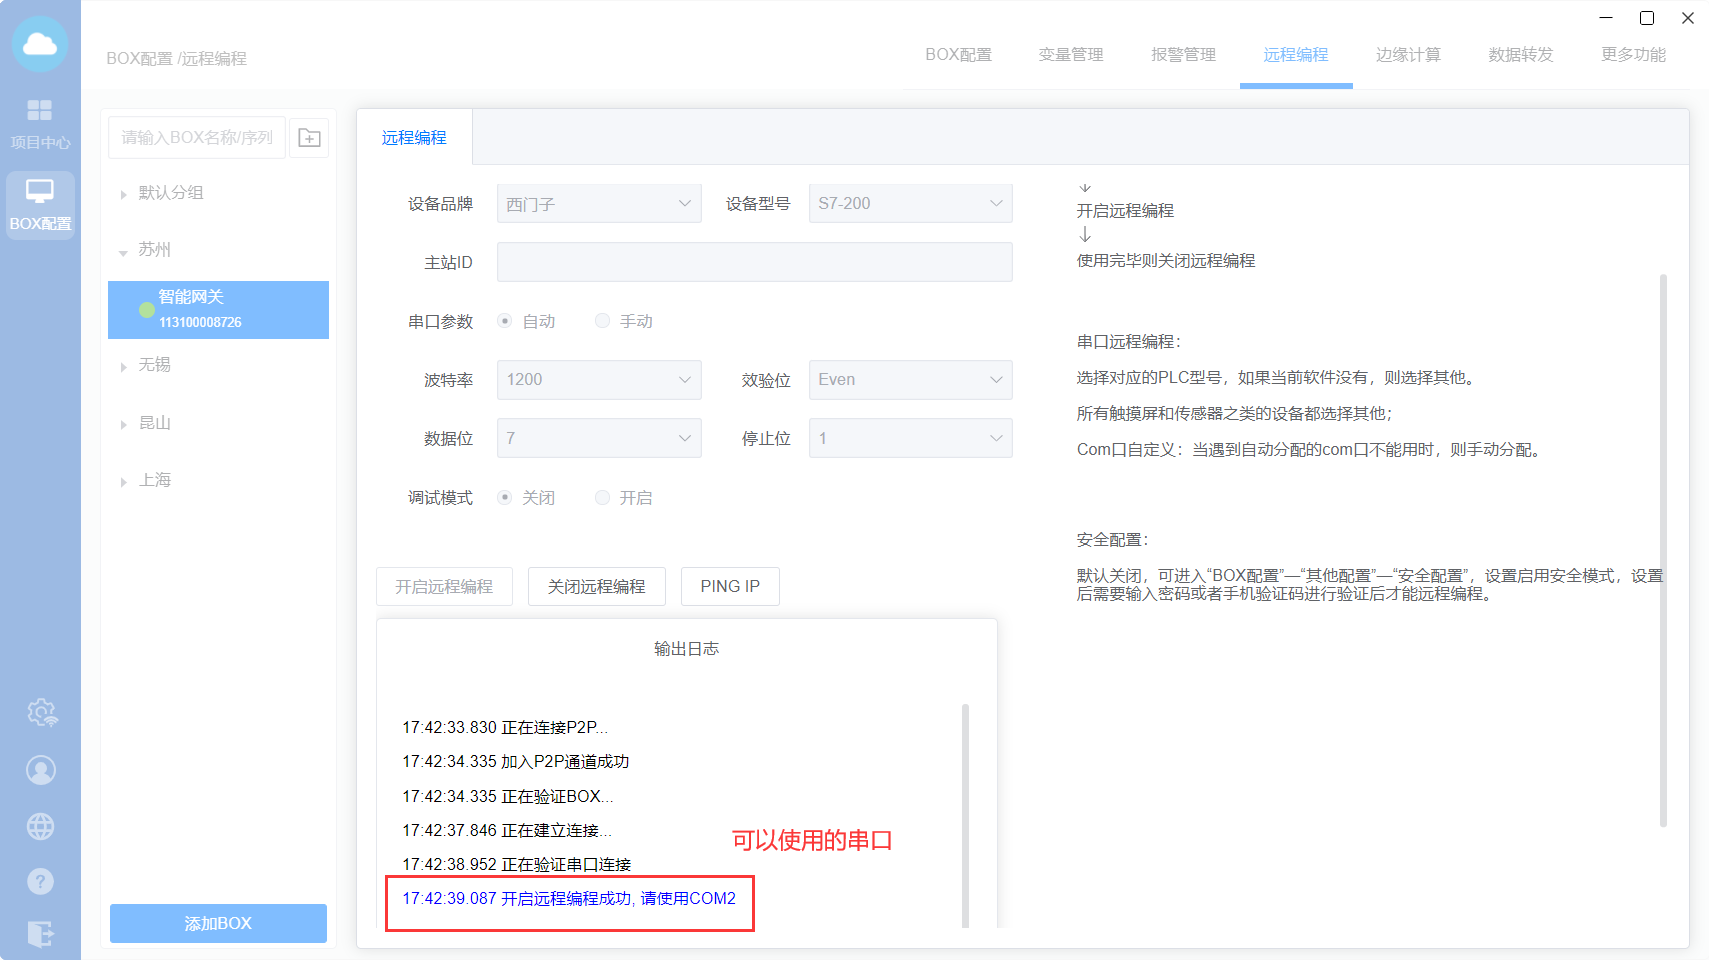Click the PING IP button
This screenshot has height=960, width=1709.
730,587
